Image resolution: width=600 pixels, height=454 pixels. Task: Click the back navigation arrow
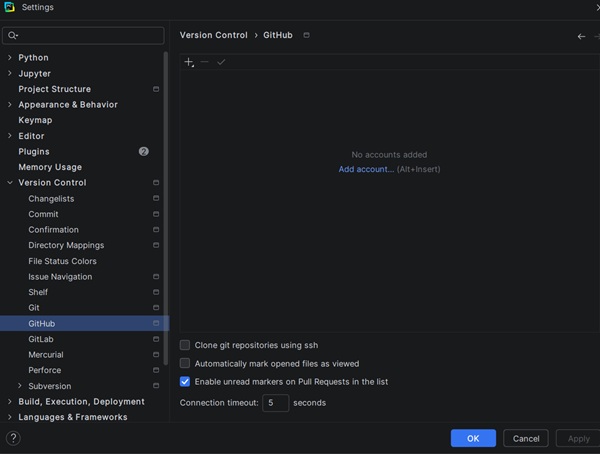pyautogui.click(x=582, y=36)
